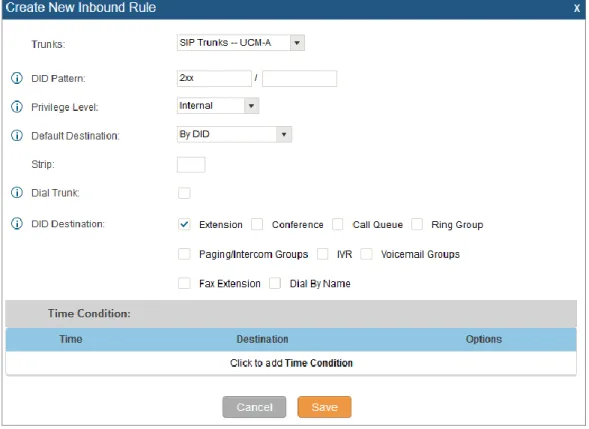Check the Paging/Intercom Groups checkbox

(x=184, y=254)
